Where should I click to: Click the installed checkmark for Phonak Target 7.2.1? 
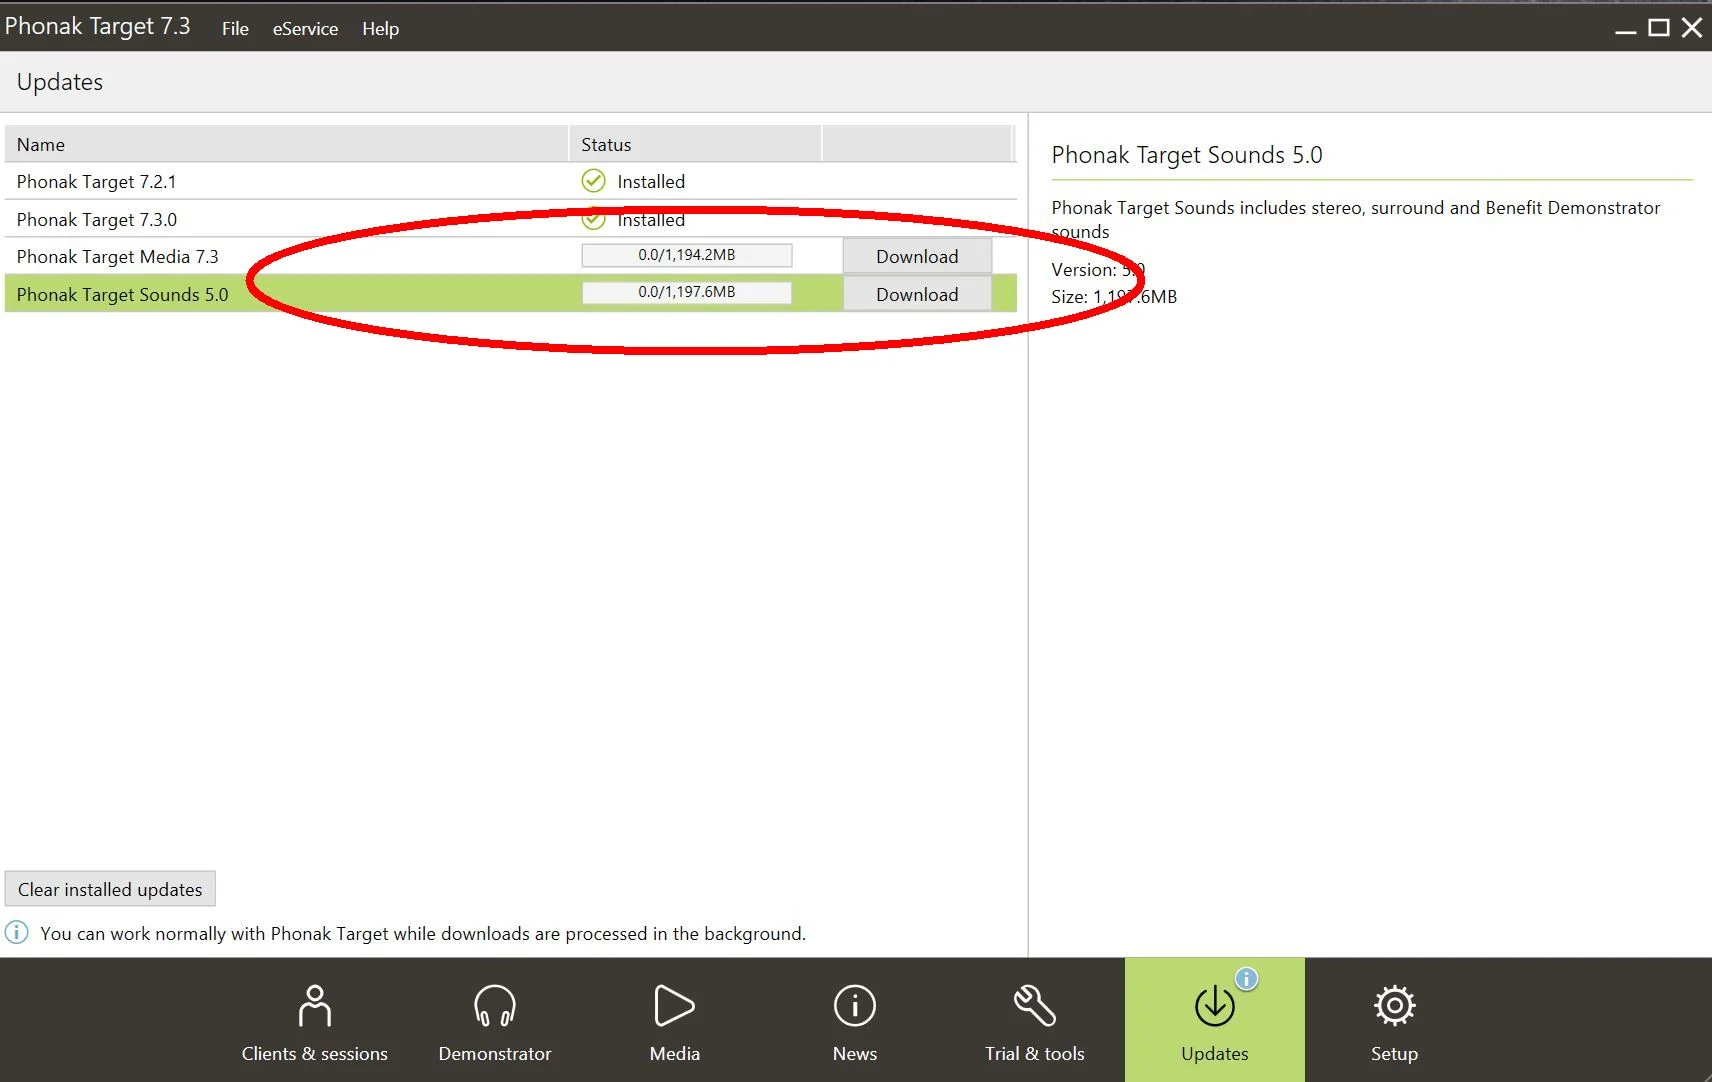[x=593, y=181]
